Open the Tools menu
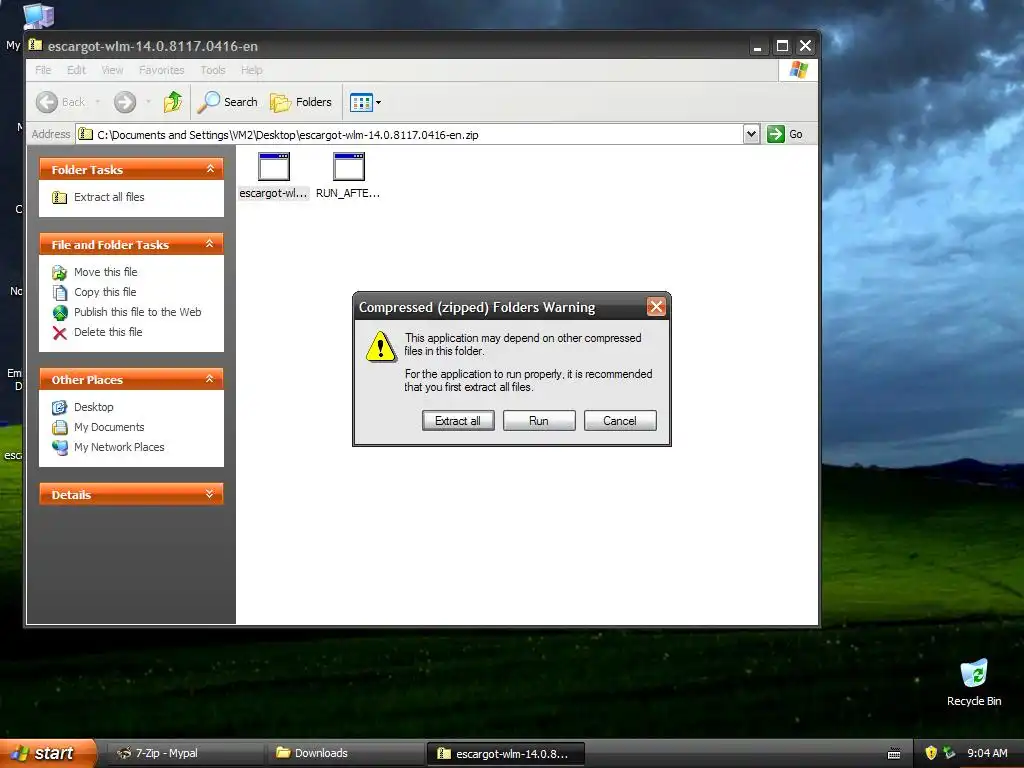1024x768 pixels. [x=213, y=70]
